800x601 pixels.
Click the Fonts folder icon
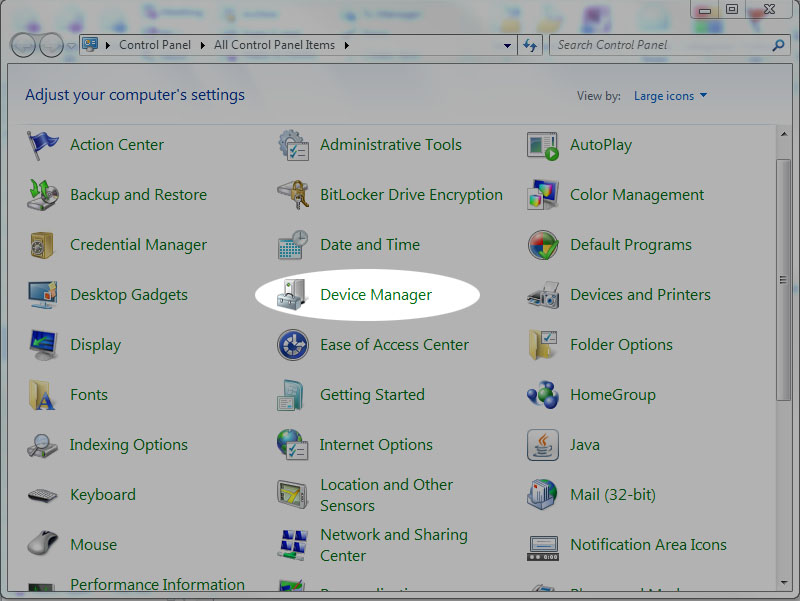(42, 395)
